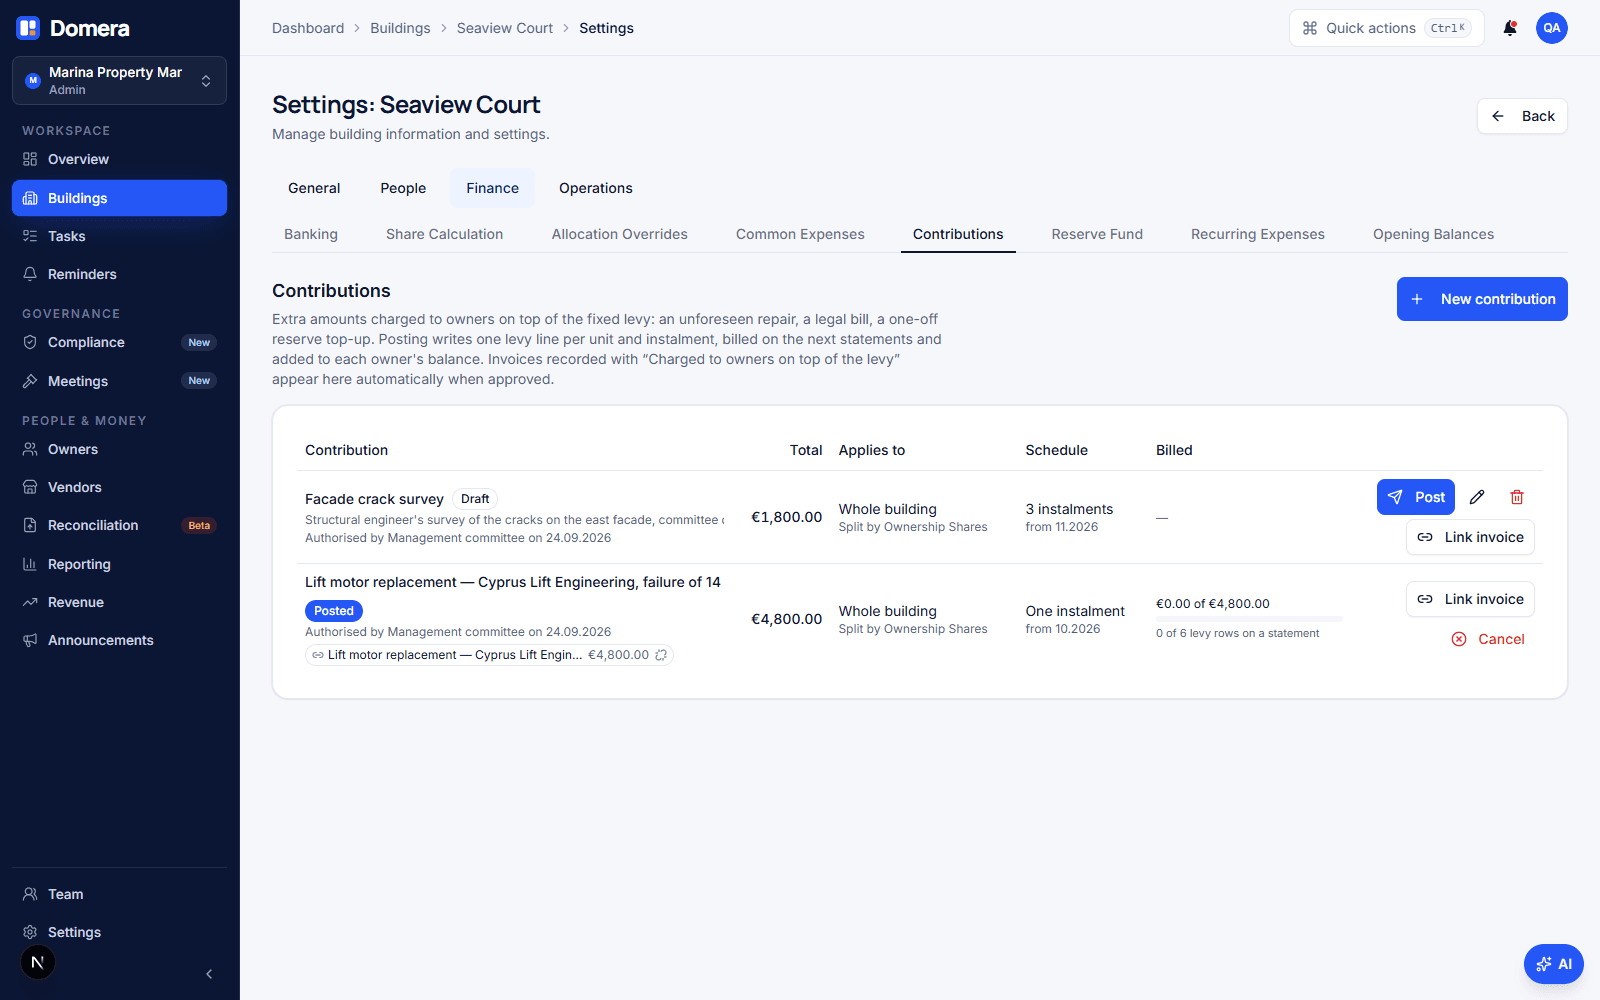The height and width of the screenshot is (1000, 1600).
Task: Open Announcements in the sidebar
Action: pyautogui.click(x=119, y=640)
